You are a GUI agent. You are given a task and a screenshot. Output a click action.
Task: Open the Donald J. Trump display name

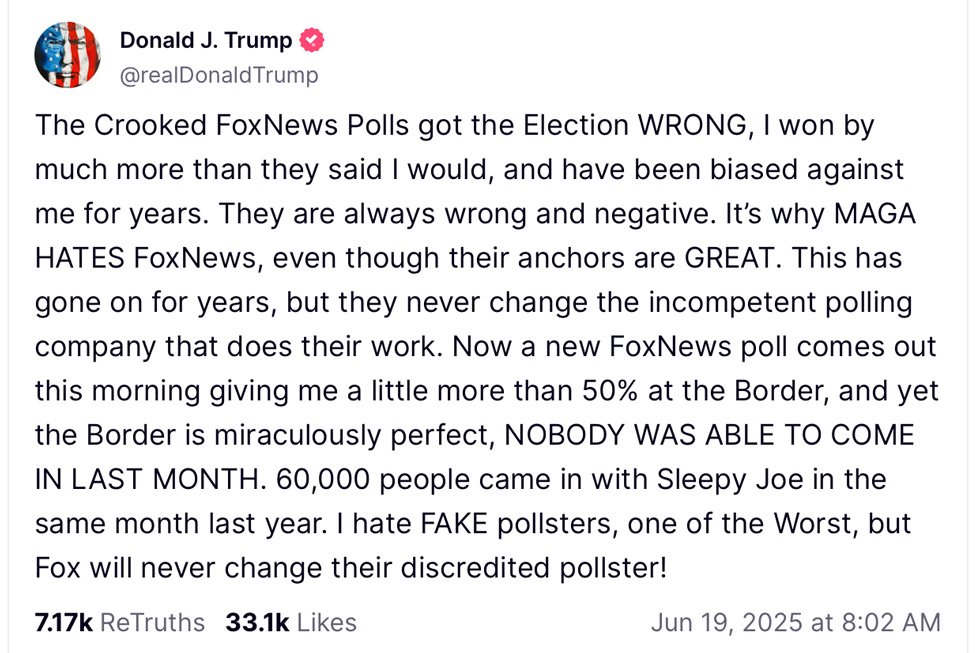pyautogui.click(x=206, y=40)
